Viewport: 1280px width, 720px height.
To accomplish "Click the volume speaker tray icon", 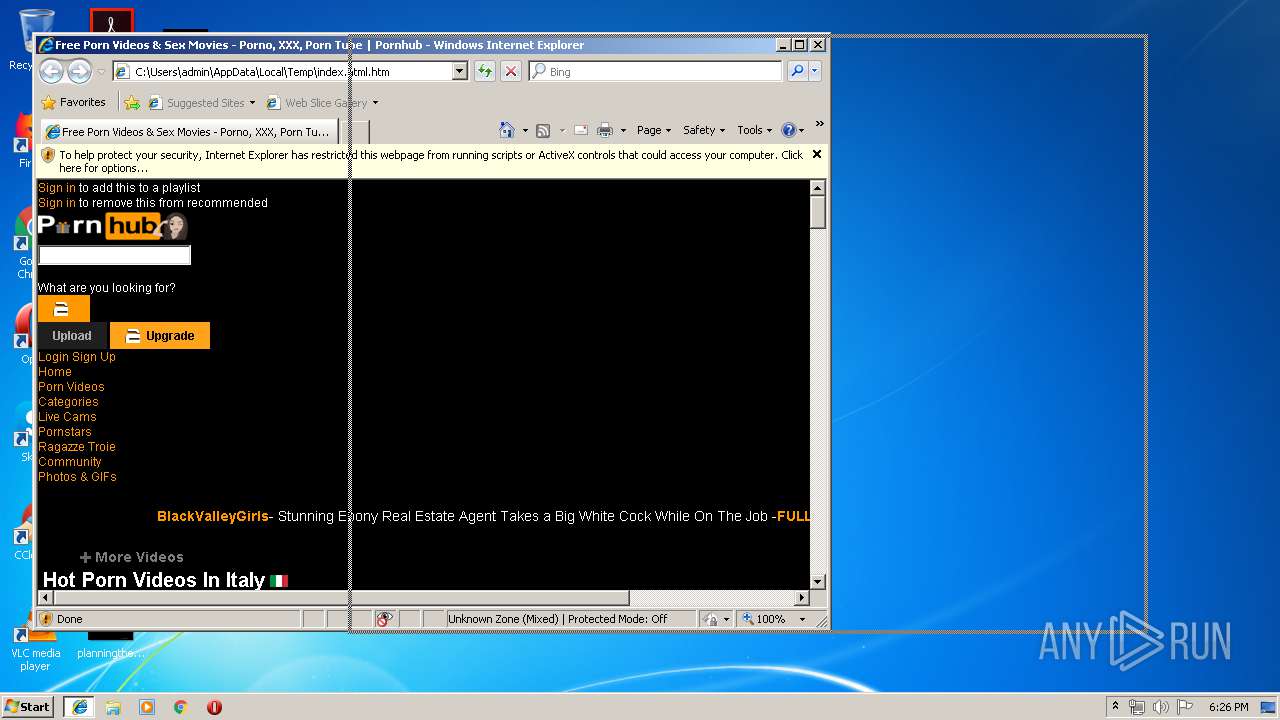I will pos(1160,707).
